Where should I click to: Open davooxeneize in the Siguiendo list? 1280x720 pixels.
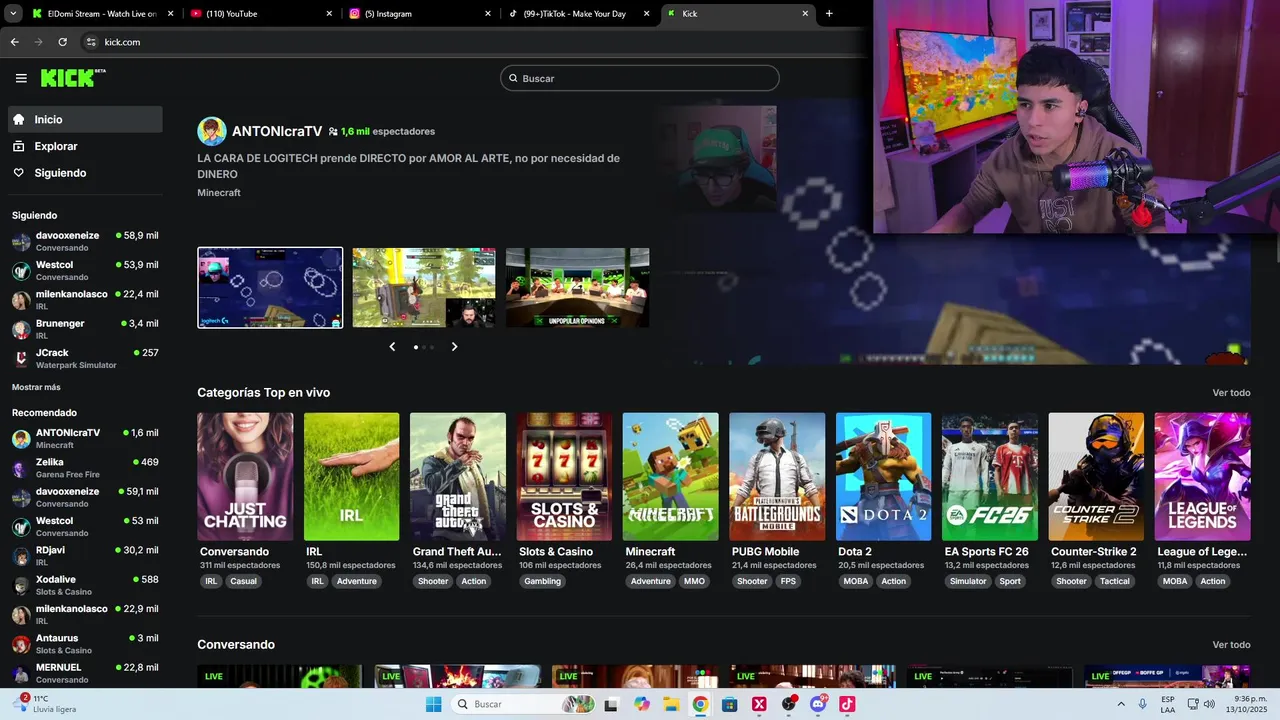tap(85, 241)
